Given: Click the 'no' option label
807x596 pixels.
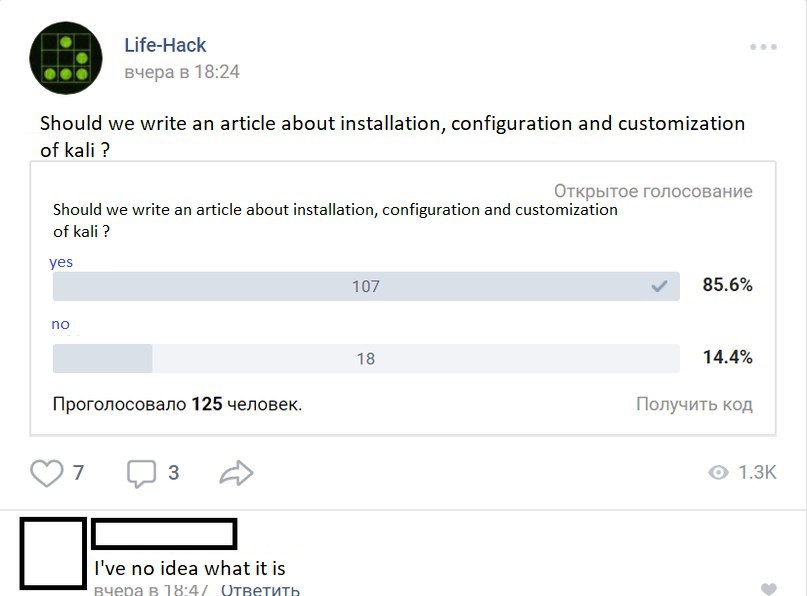Looking at the screenshot, I should pos(61,324).
